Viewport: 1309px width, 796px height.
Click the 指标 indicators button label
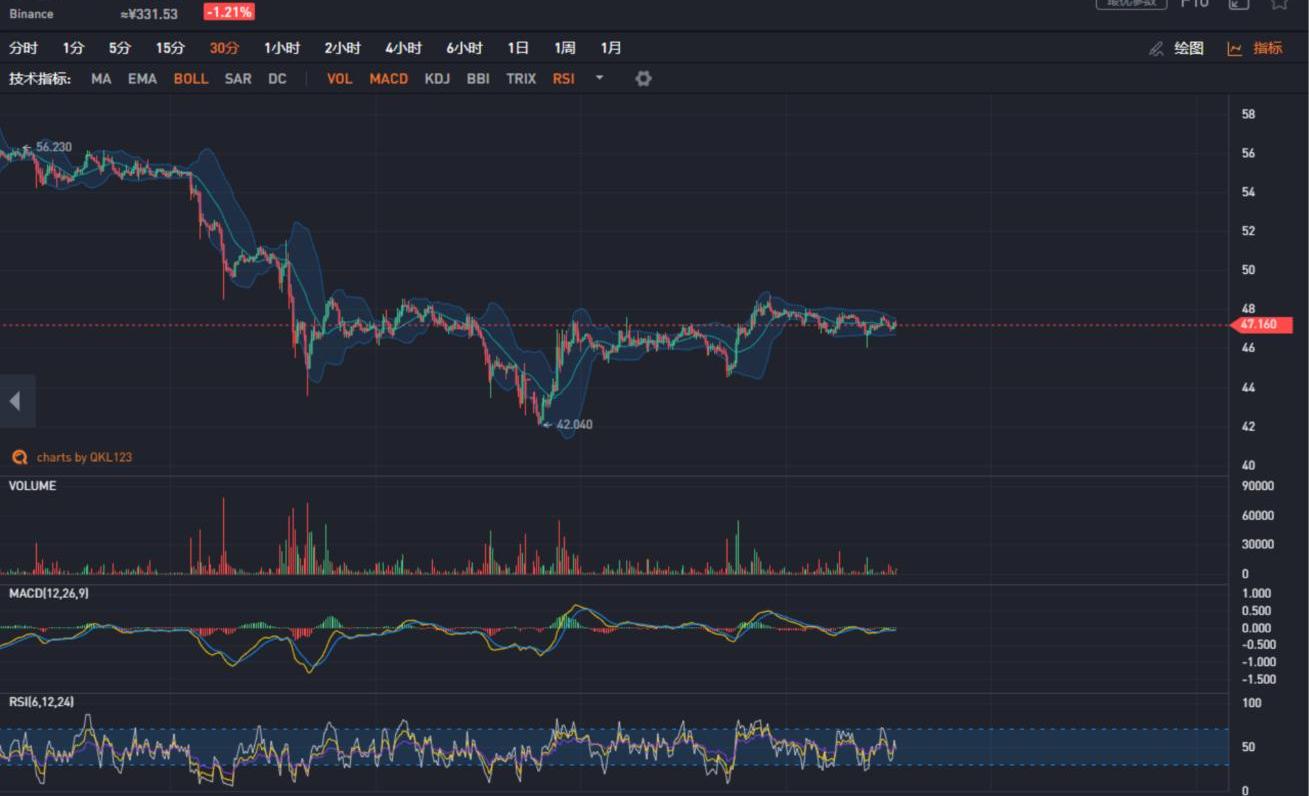click(1267, 48)
